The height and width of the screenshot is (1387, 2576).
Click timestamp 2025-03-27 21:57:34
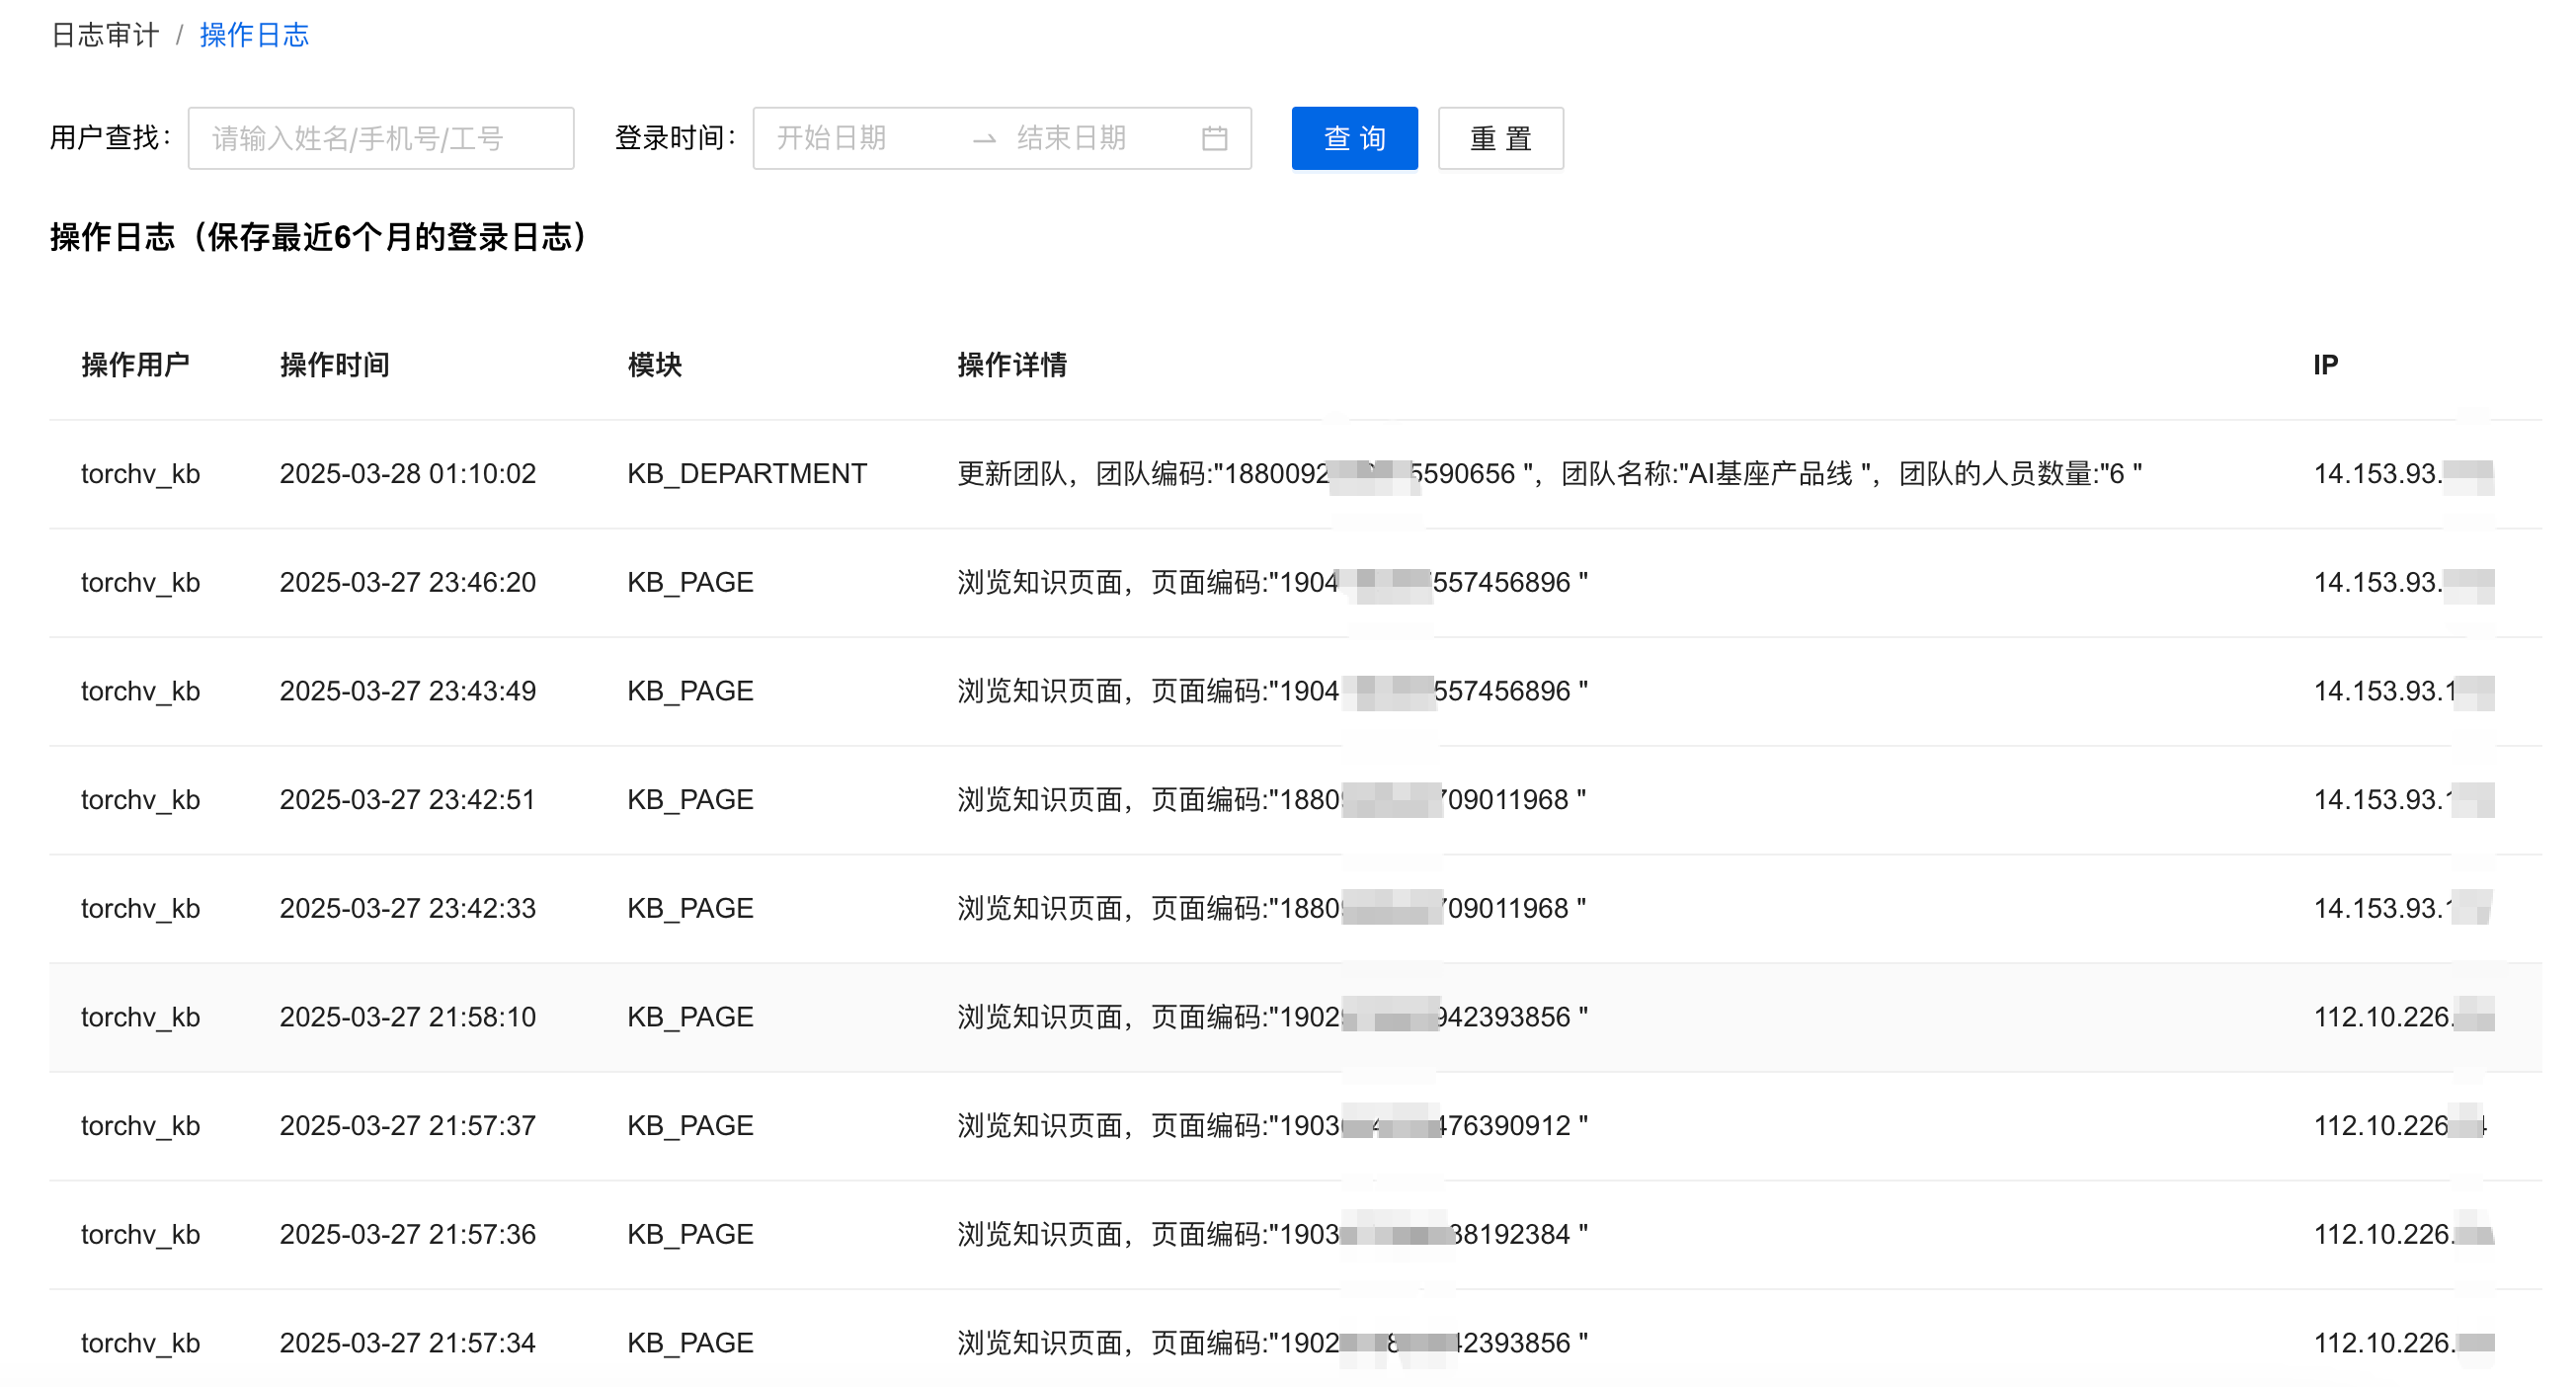pos(408,1344)
